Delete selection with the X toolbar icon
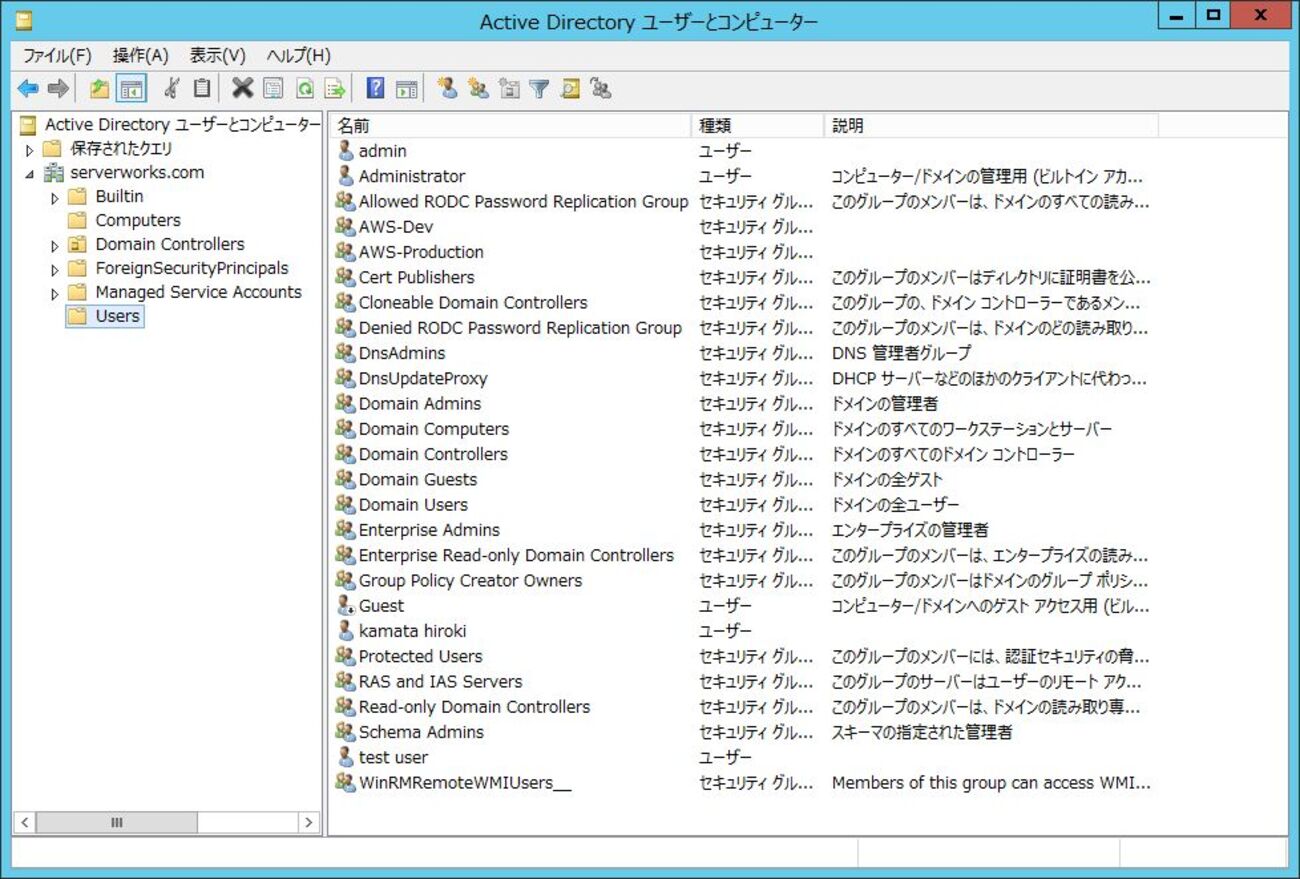Image resolution: width=1300 pixels, height=879 pixels. point(240,88)
